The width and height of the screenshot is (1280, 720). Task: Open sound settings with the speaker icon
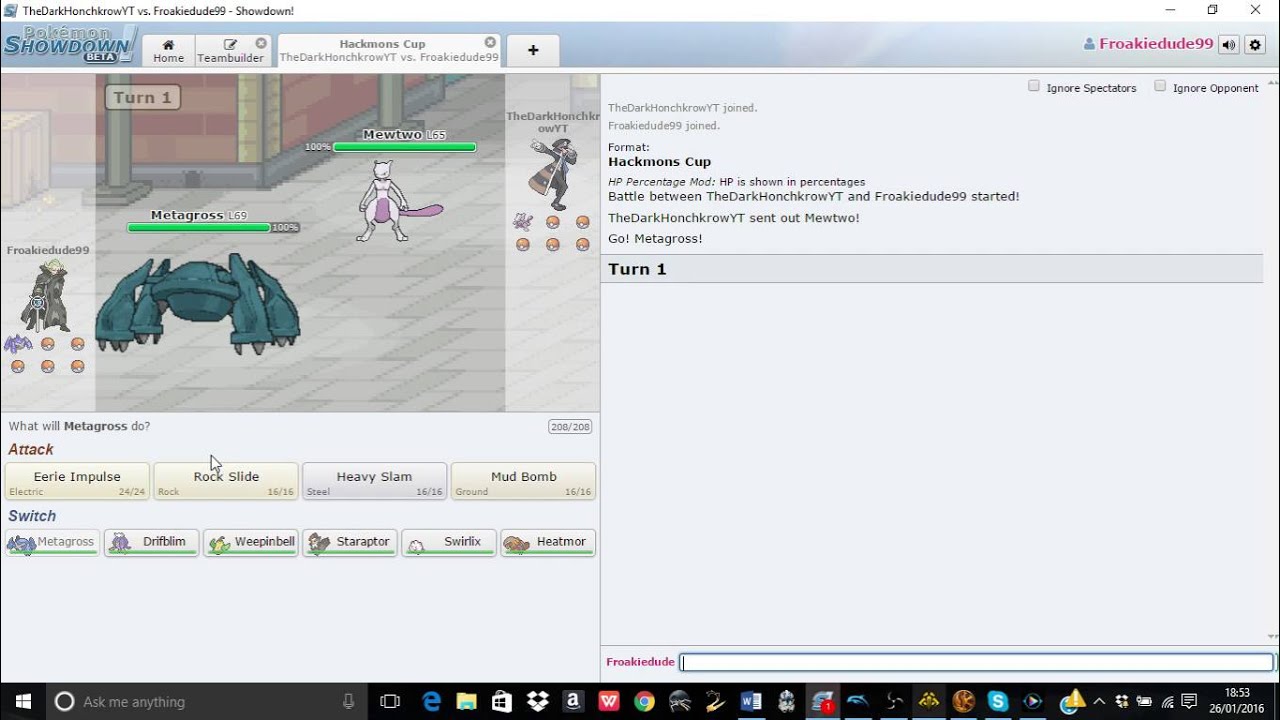tap(1229, 45)
